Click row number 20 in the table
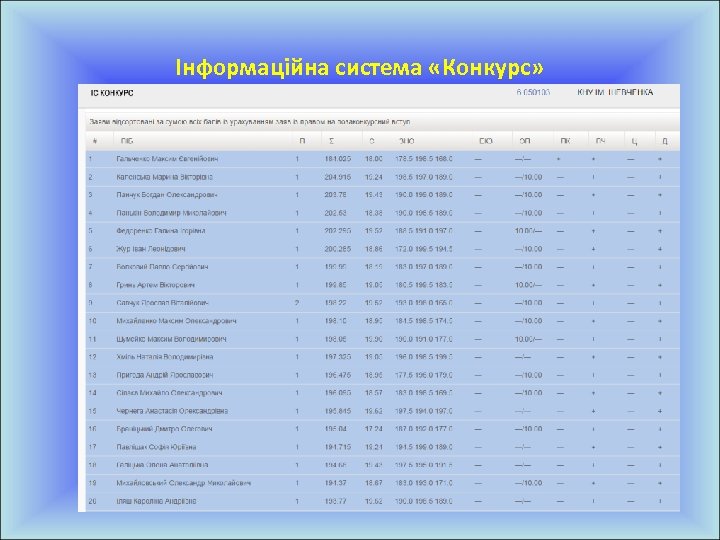The height and width of the screenshot is (540, 720). (x=92, y=501)
